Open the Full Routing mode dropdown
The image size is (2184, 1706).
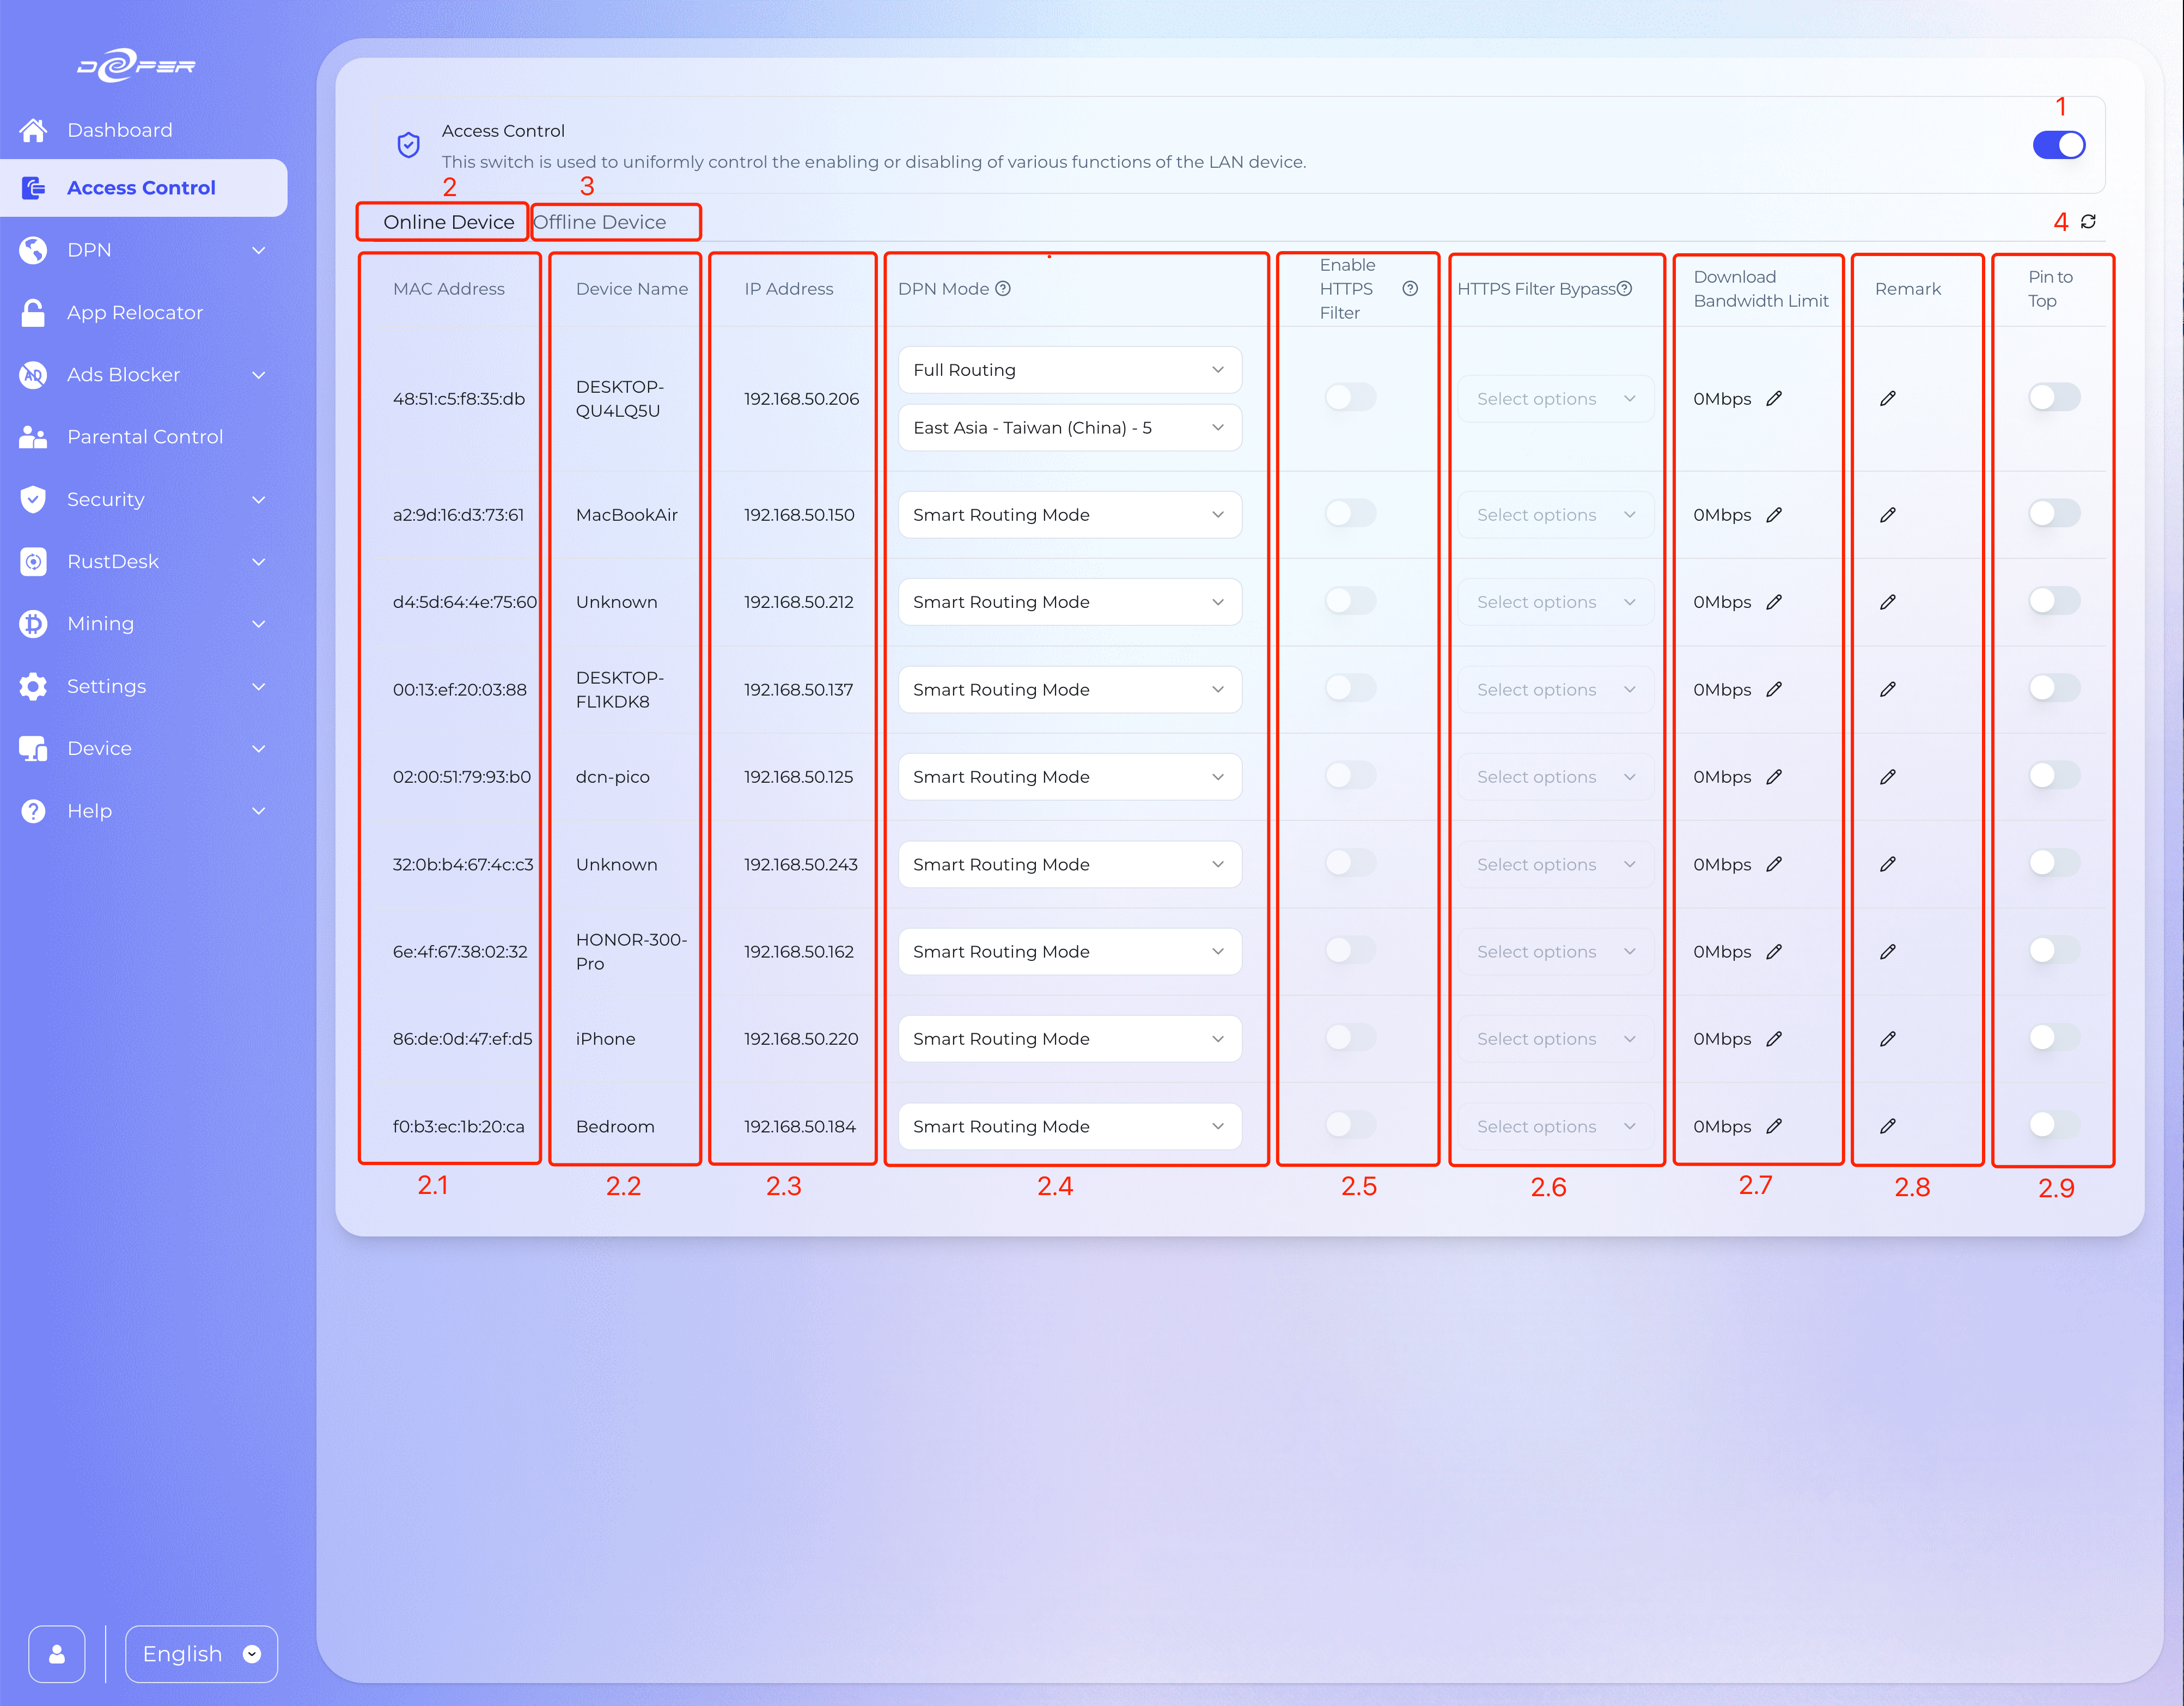pyautogui.click(x=1069, y=370)
